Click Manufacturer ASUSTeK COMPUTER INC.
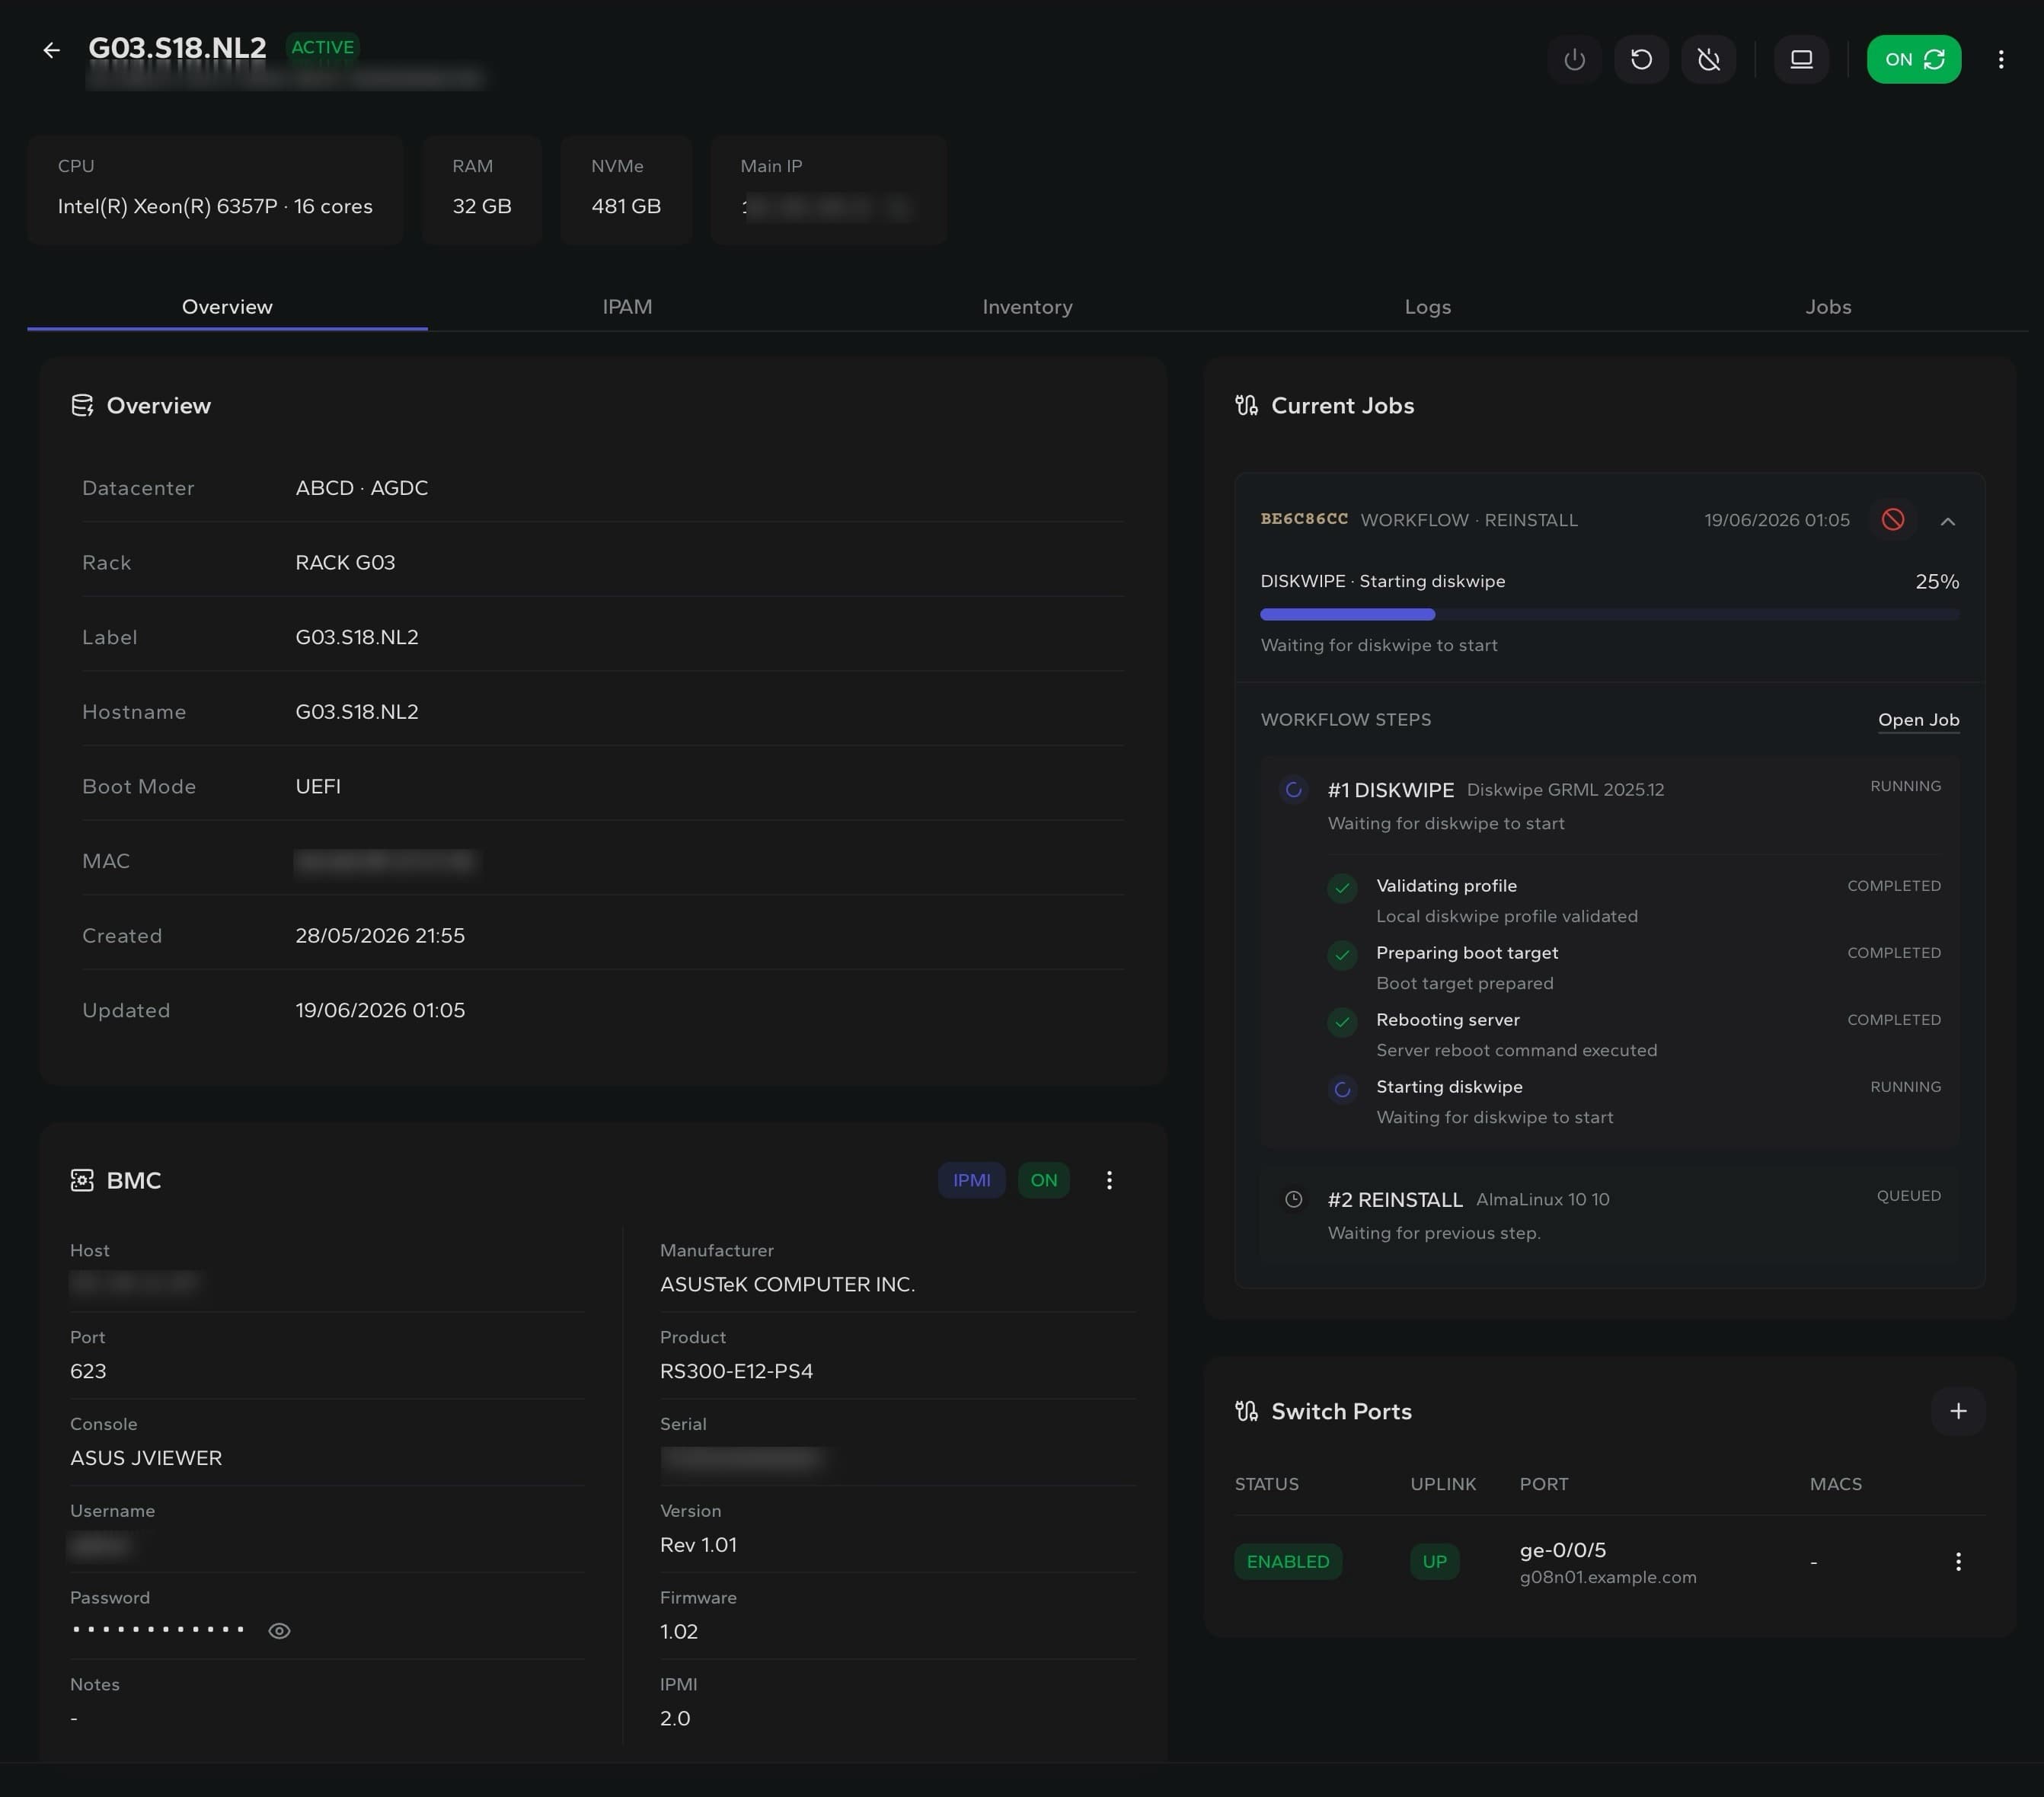Screen dimensions: 2044x1797 [787, 1284]
